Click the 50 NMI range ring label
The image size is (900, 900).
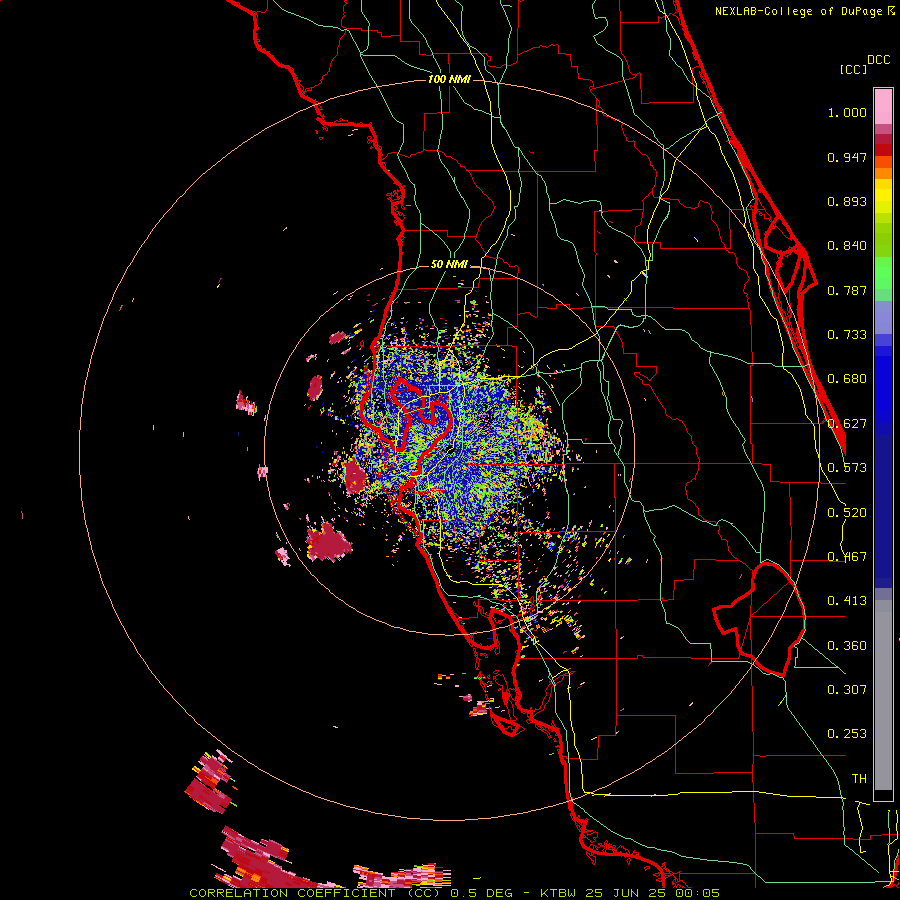click(449, 265)
